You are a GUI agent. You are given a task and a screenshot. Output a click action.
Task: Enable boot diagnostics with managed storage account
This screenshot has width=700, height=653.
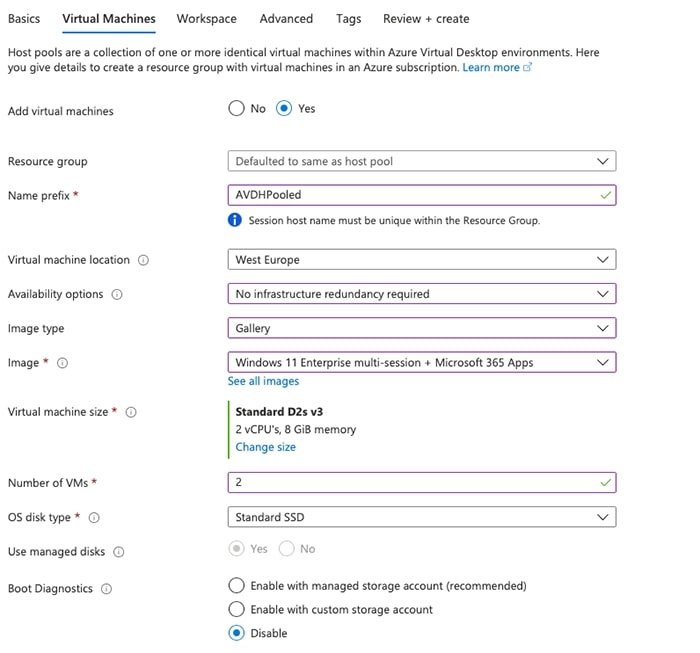[236, 585]
